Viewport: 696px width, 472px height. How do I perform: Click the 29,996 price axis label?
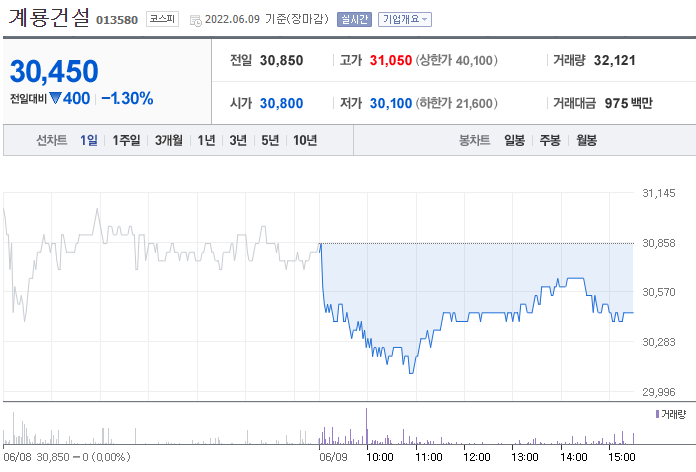(x=659, y=392)
